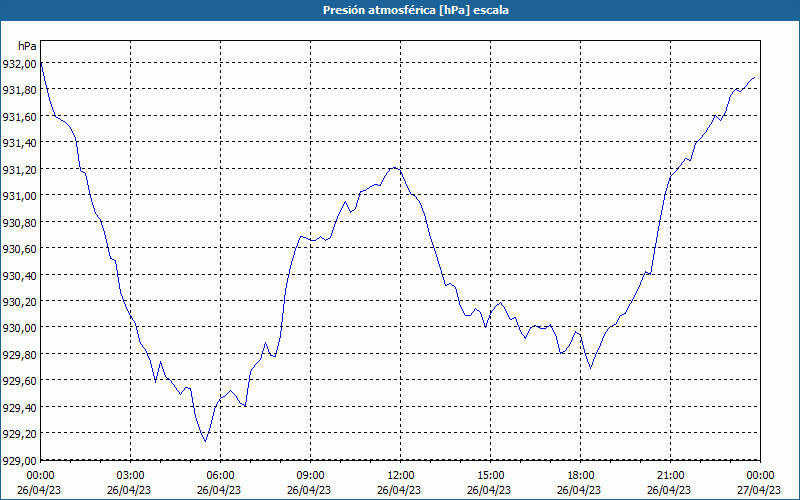
Task: Click the 18:00 time axis label
Action: click(580, 476)
